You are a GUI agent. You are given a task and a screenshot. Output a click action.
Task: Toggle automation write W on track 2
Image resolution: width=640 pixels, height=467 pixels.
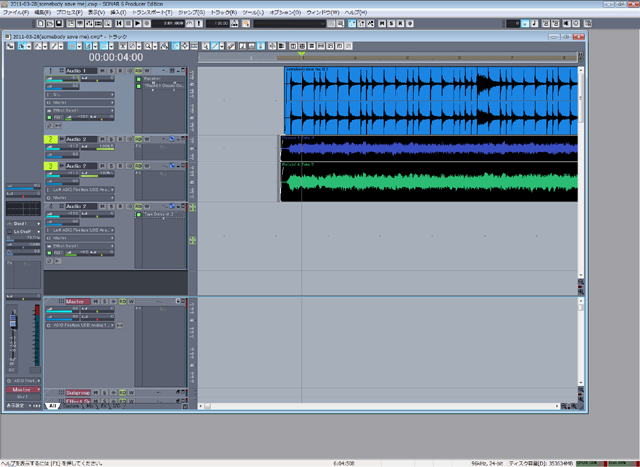tap(147, 139)
